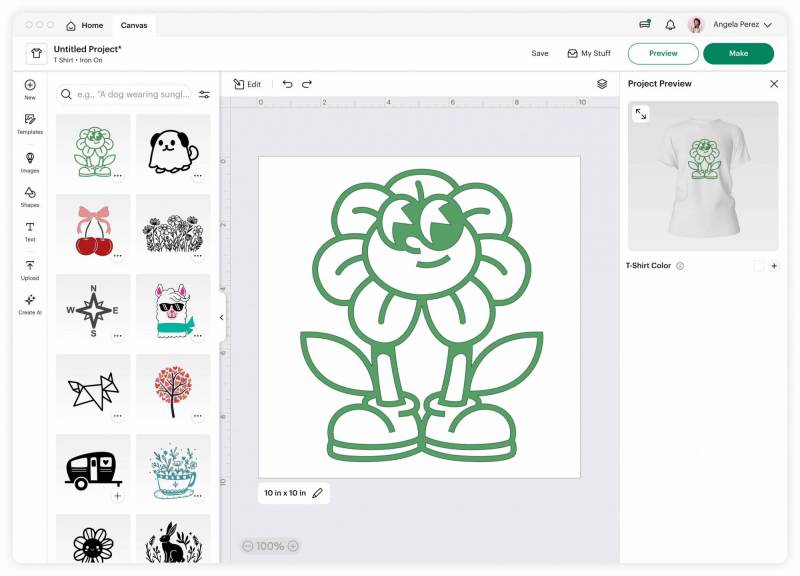
Task: Click the Undo arrow
Action: click(288, 84)
